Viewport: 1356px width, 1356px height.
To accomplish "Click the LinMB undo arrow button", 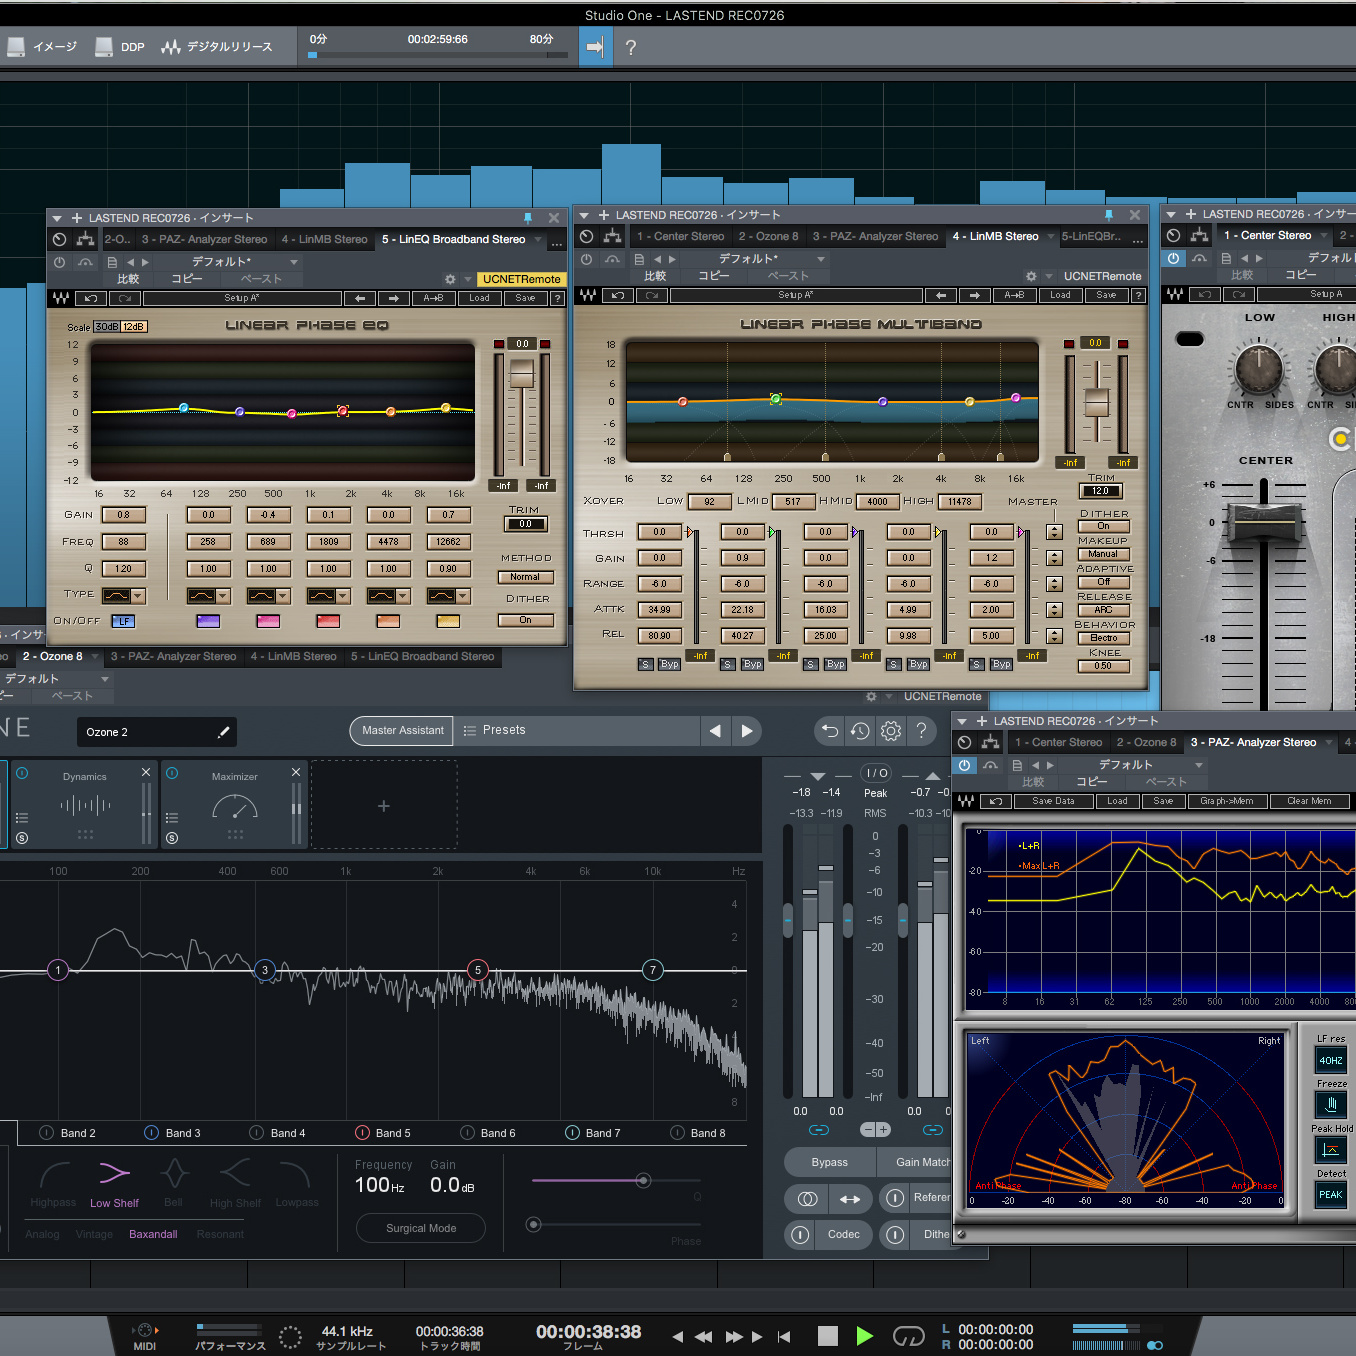I will coord(618,295).
